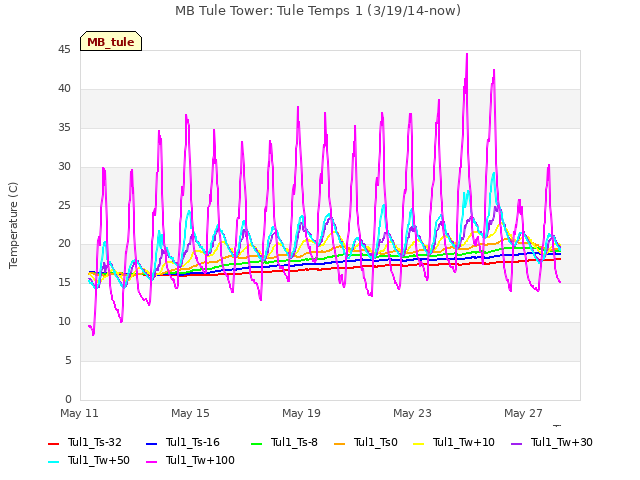Click the 20 y-axis tick label
Screen dimensions: 640x480
tap(64, 244)
